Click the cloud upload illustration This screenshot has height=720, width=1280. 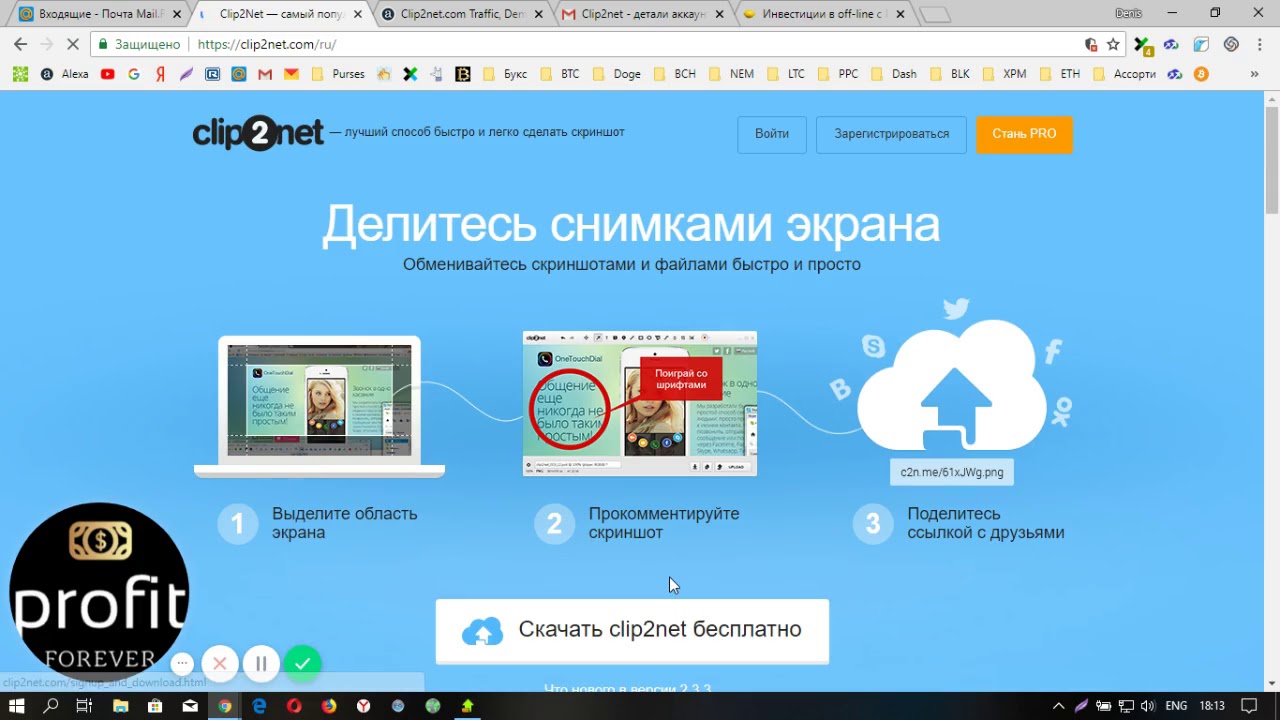[953, 386]
